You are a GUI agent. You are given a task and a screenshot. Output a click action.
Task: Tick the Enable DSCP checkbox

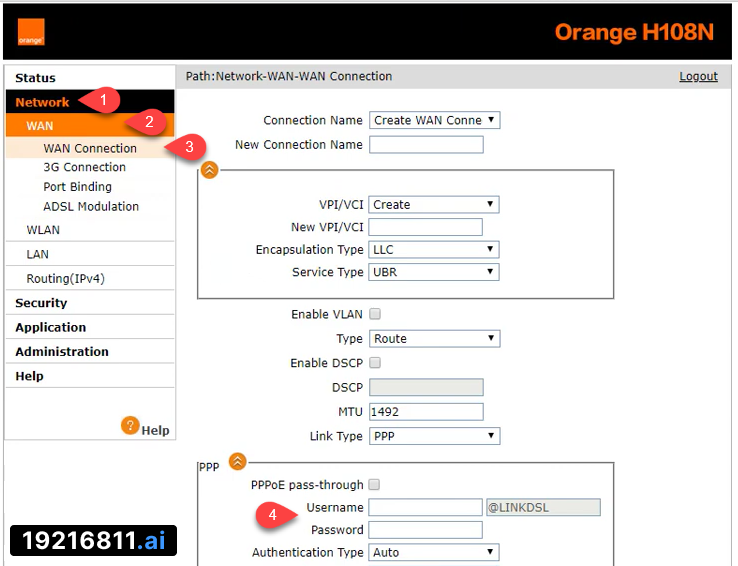tap(375, 363)
